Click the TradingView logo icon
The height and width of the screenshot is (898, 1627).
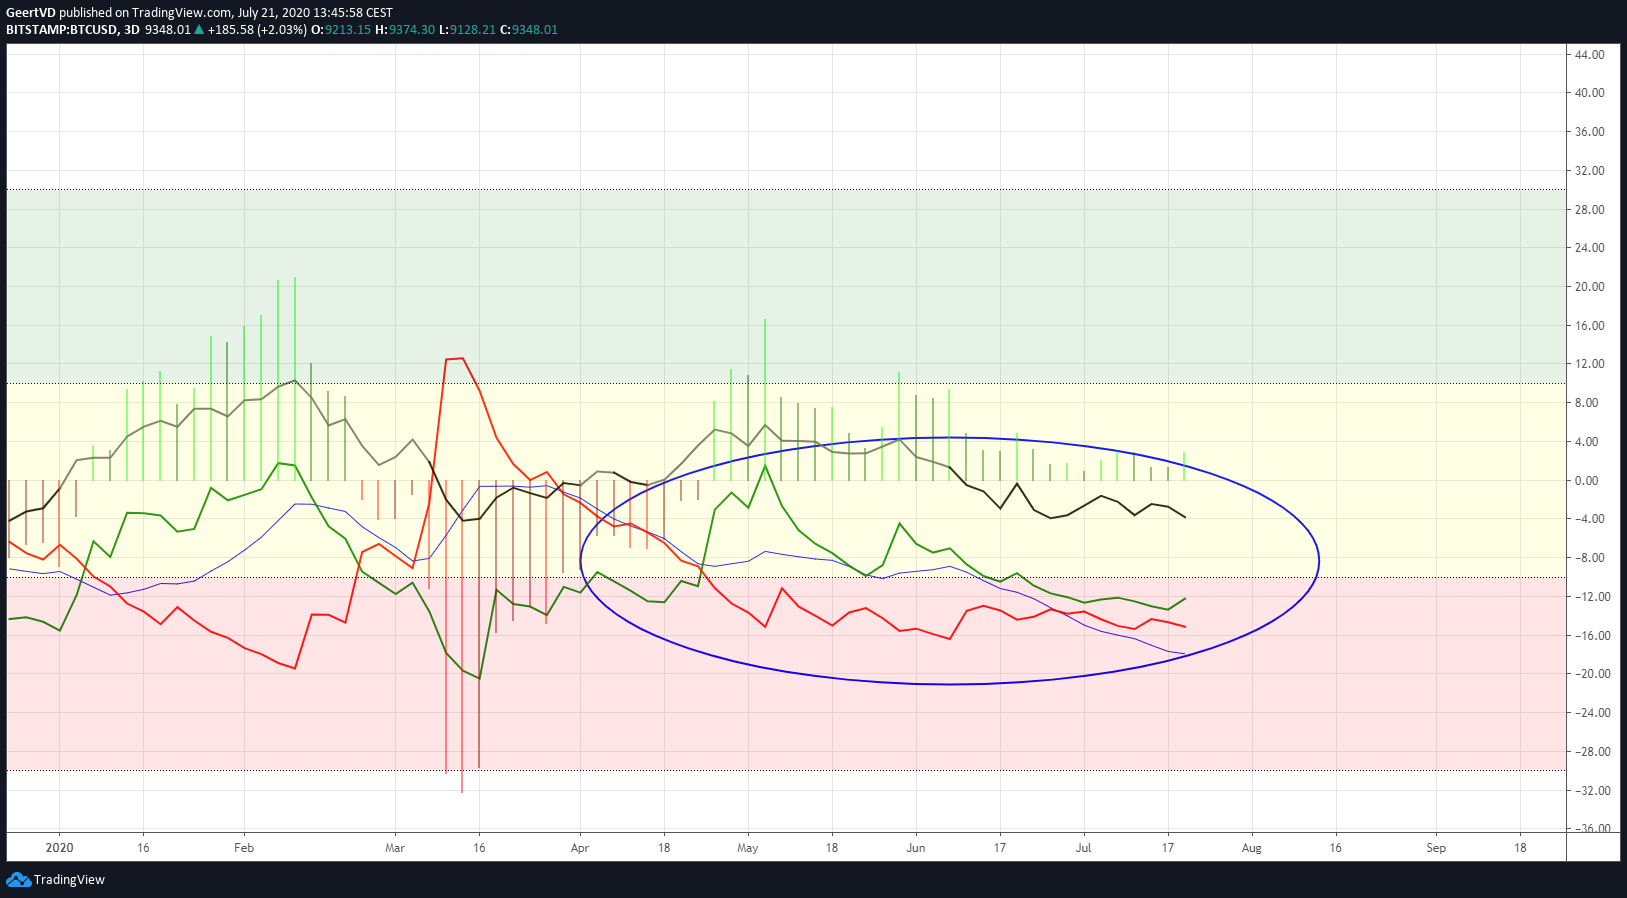click(x=18, y=880)
